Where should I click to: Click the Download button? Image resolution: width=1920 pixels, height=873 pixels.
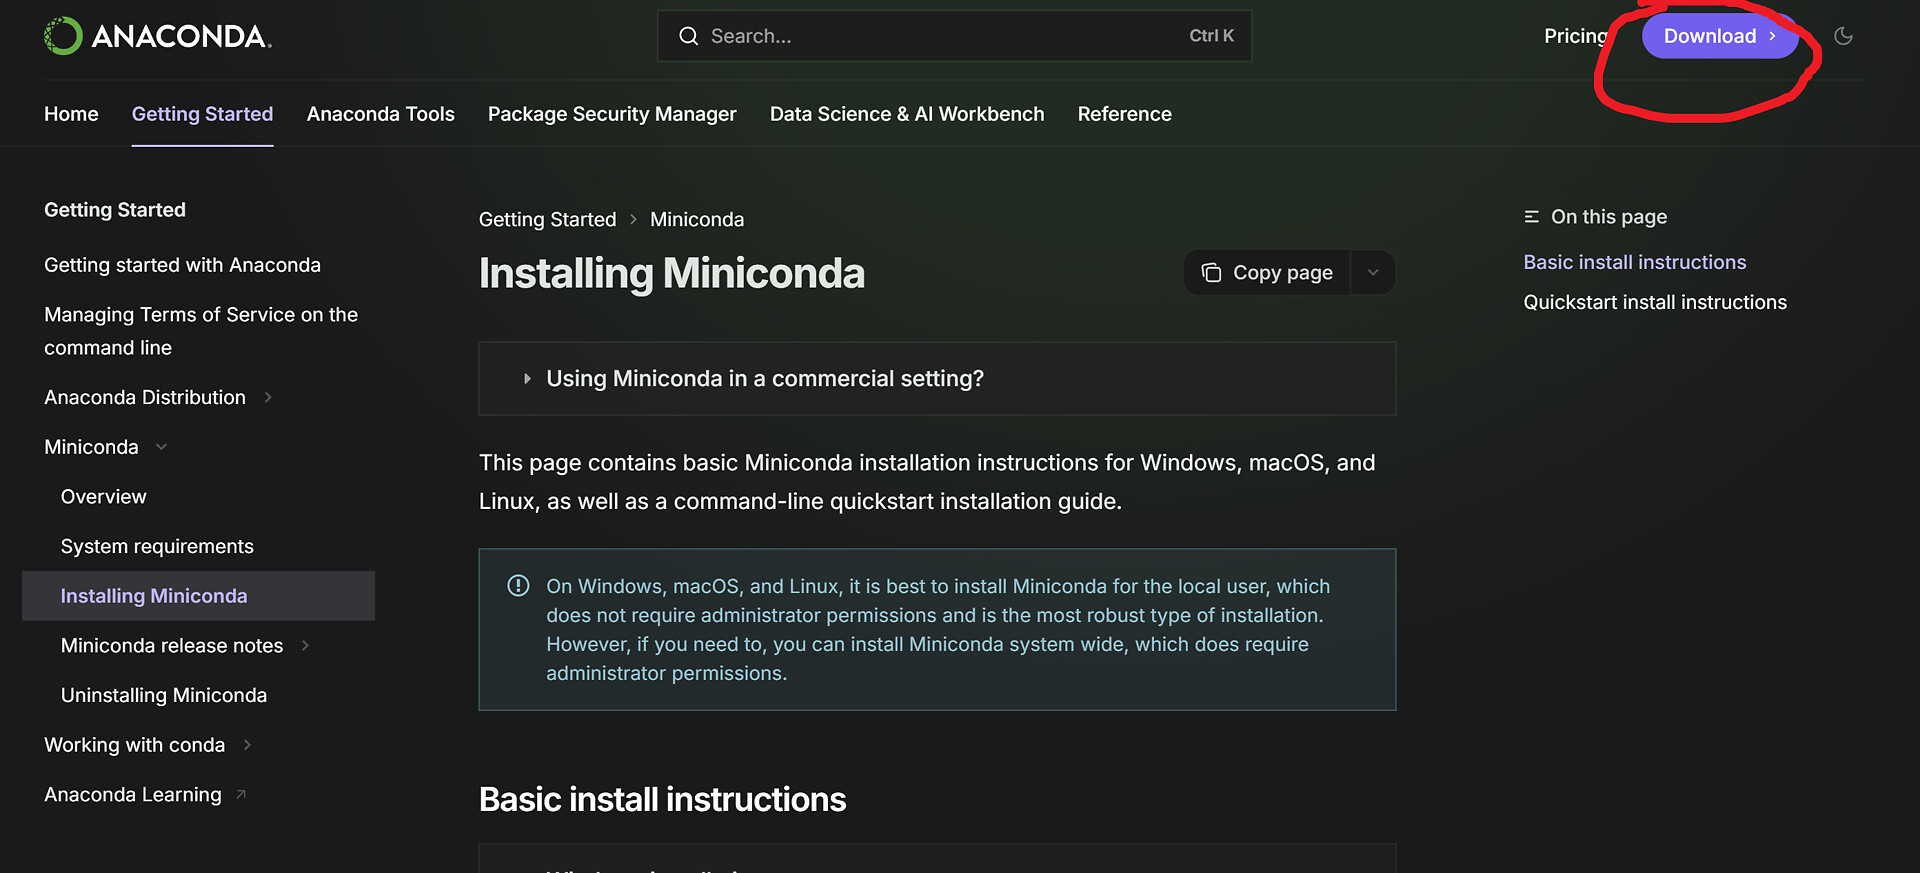click(x=1718, y=36)
